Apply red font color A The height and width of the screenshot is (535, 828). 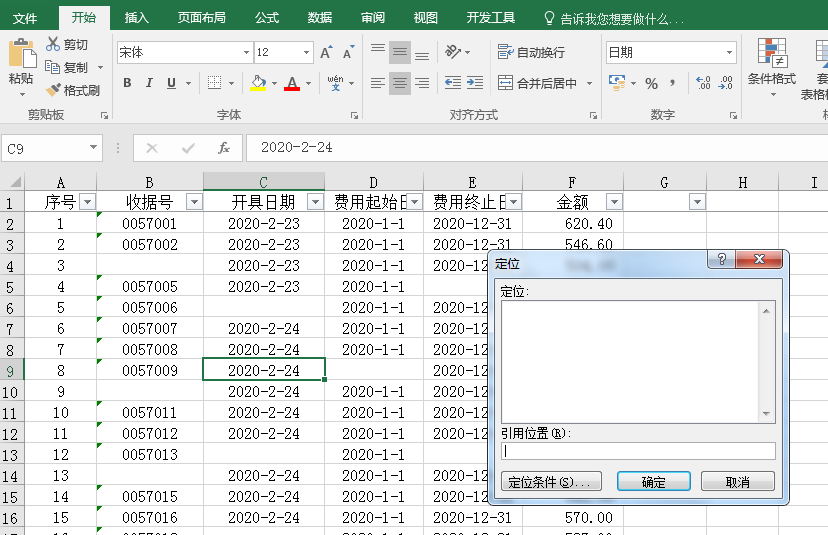(292, 83)
